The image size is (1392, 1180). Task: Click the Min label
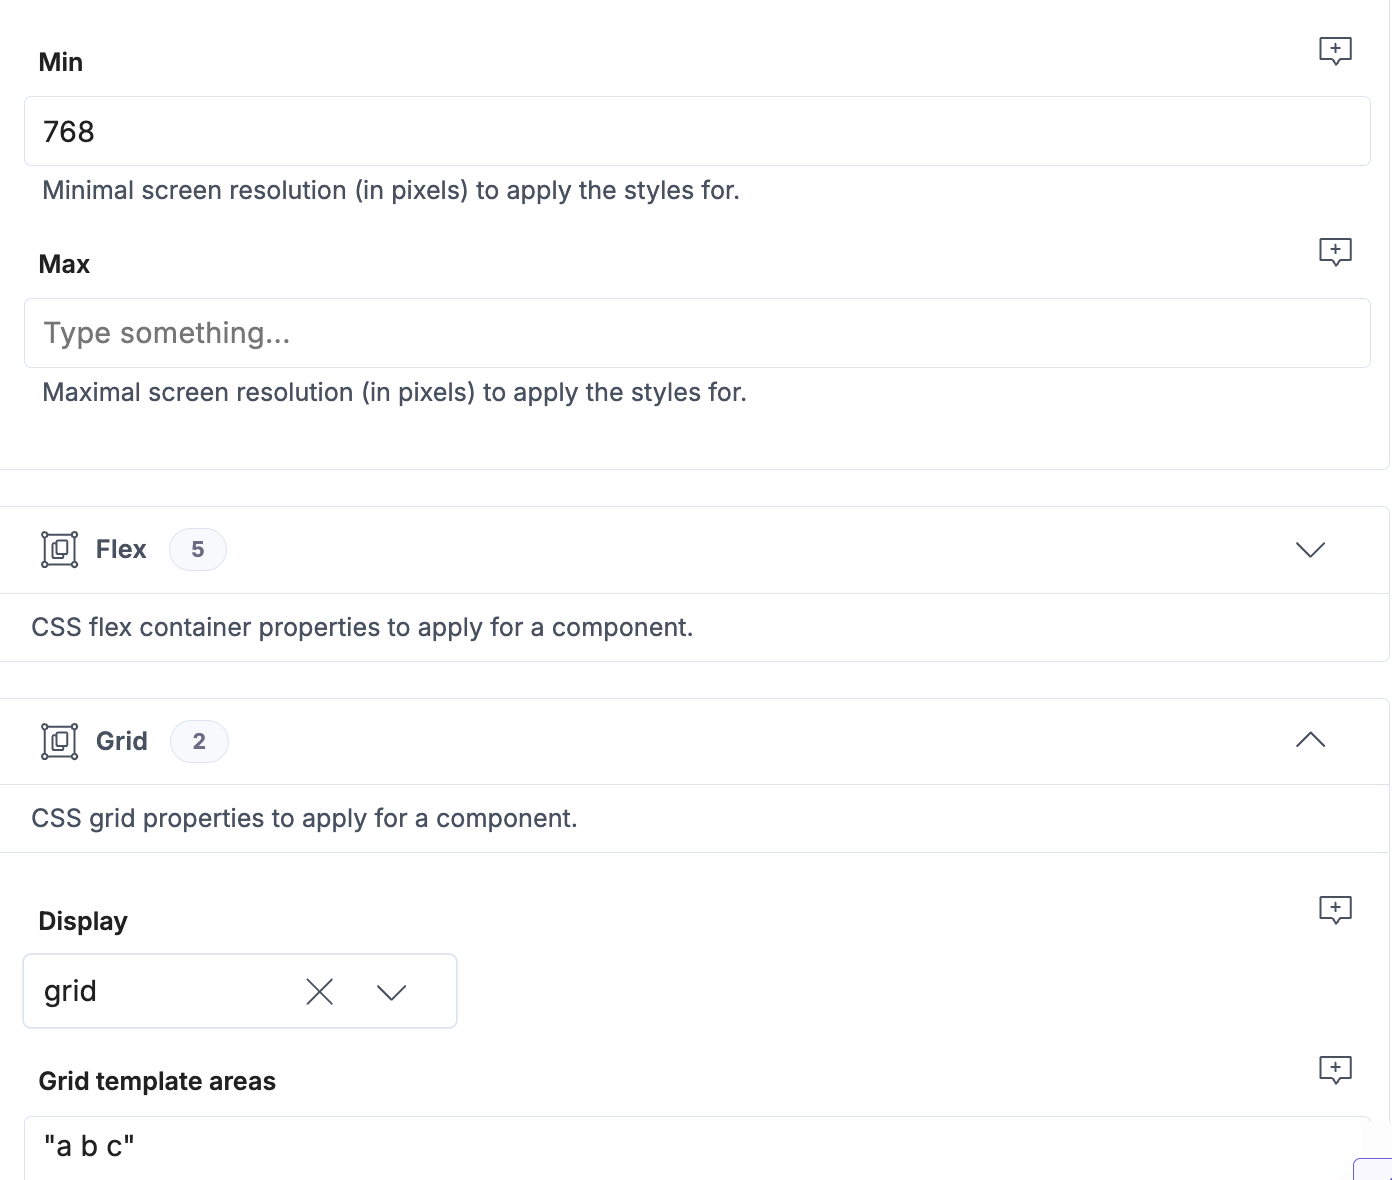tap(61, 62)
